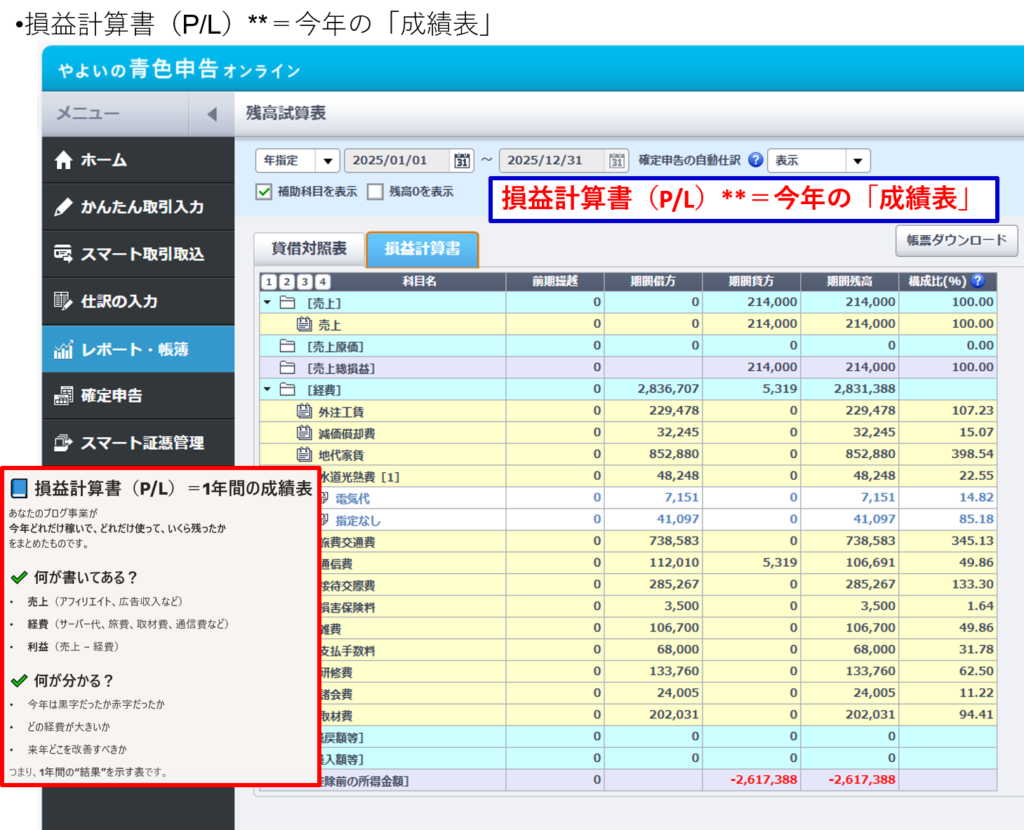Viewport: 1024px width, 830px height.
Task: Collapse the [売上] tree group
Action: click(x=267, y=302)
